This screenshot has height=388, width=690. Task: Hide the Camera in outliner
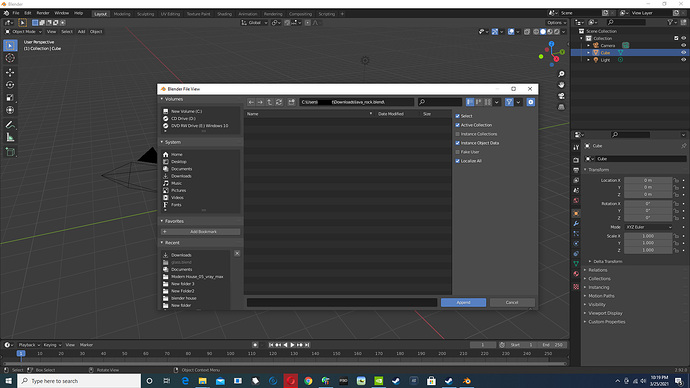point(683,45)
